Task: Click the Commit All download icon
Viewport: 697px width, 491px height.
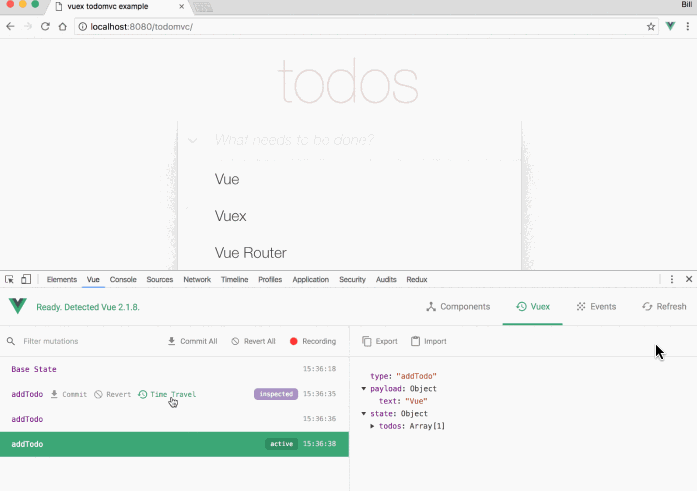Action: tap(172, 341)
